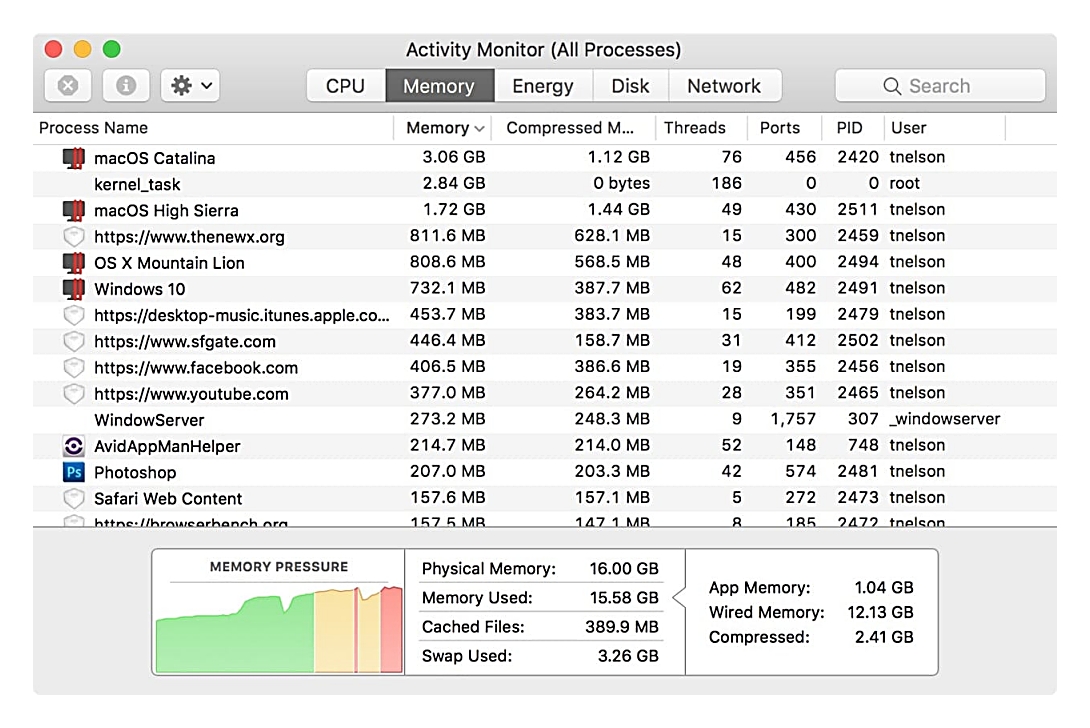Select the AvidAppManHelper process name
Screen dimensions: 1090x728
(167, 446)
